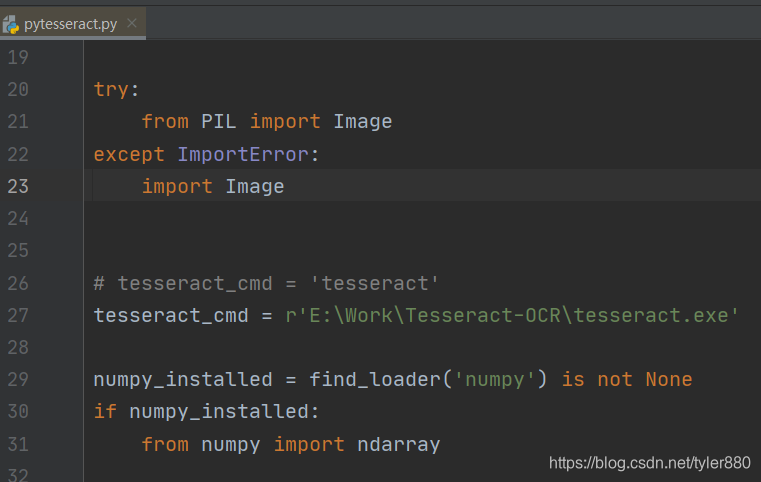Click line number 20 in the gutter
The image size is (761, 482).
pos(18,89)
